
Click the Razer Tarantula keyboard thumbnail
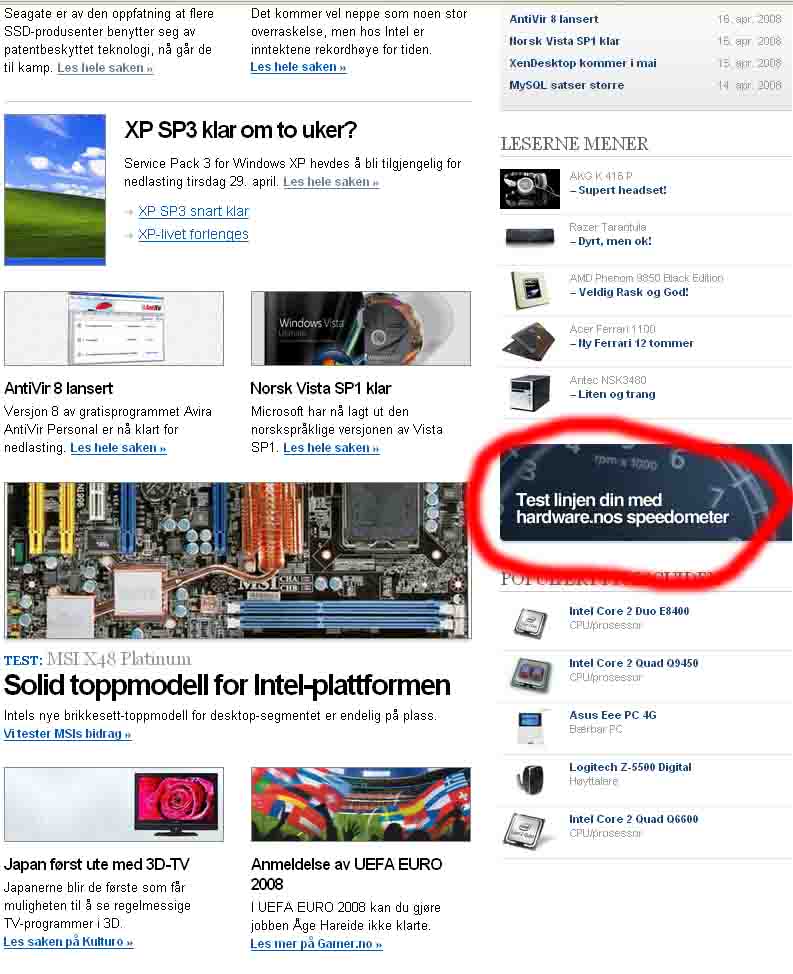(x=530, y=237)
